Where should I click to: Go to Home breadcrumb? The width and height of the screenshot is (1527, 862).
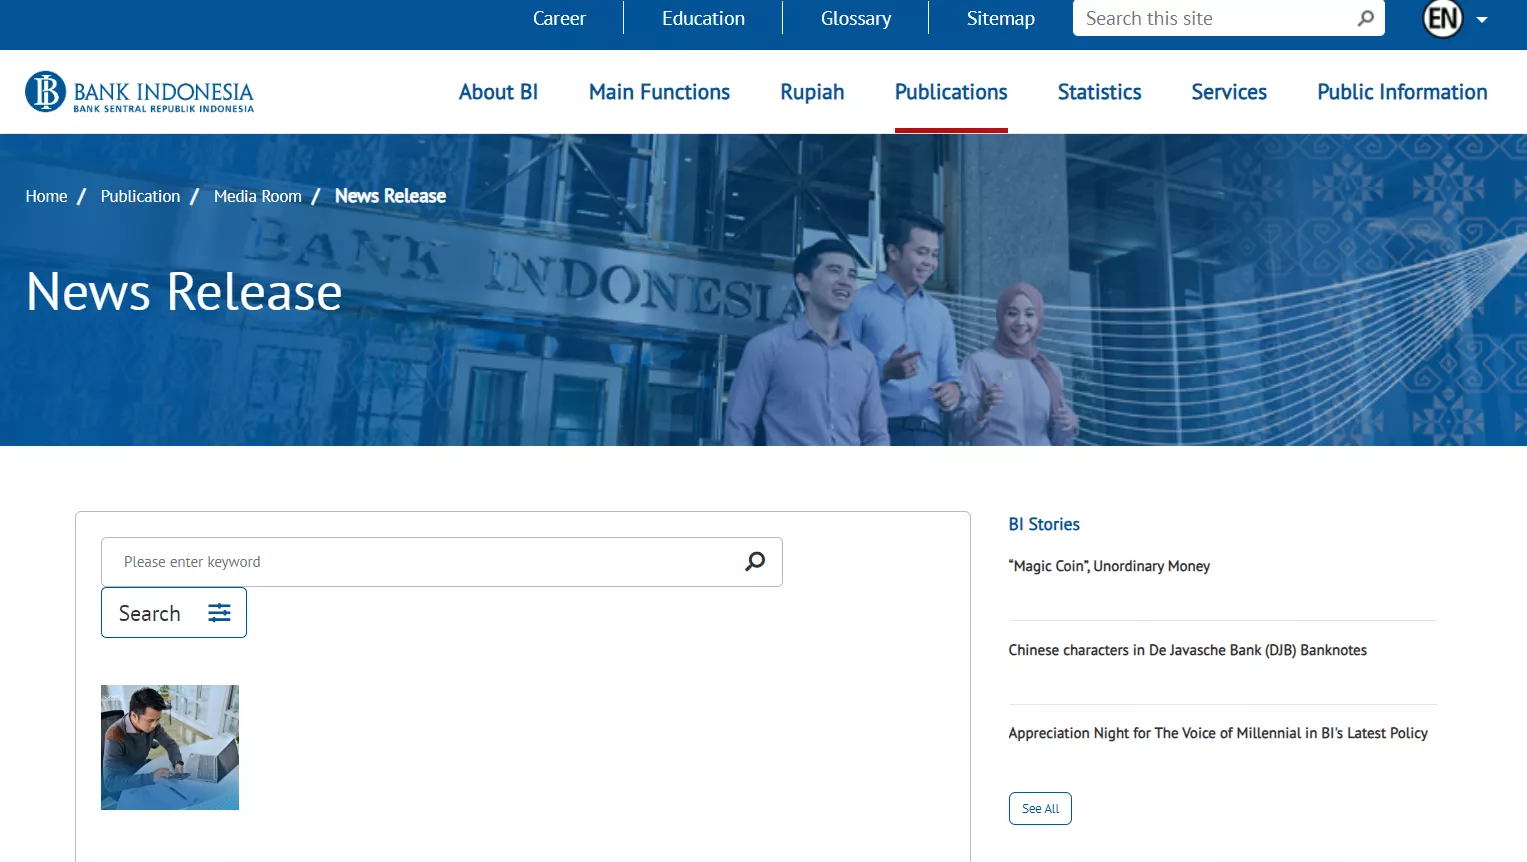tap(47, 196)
